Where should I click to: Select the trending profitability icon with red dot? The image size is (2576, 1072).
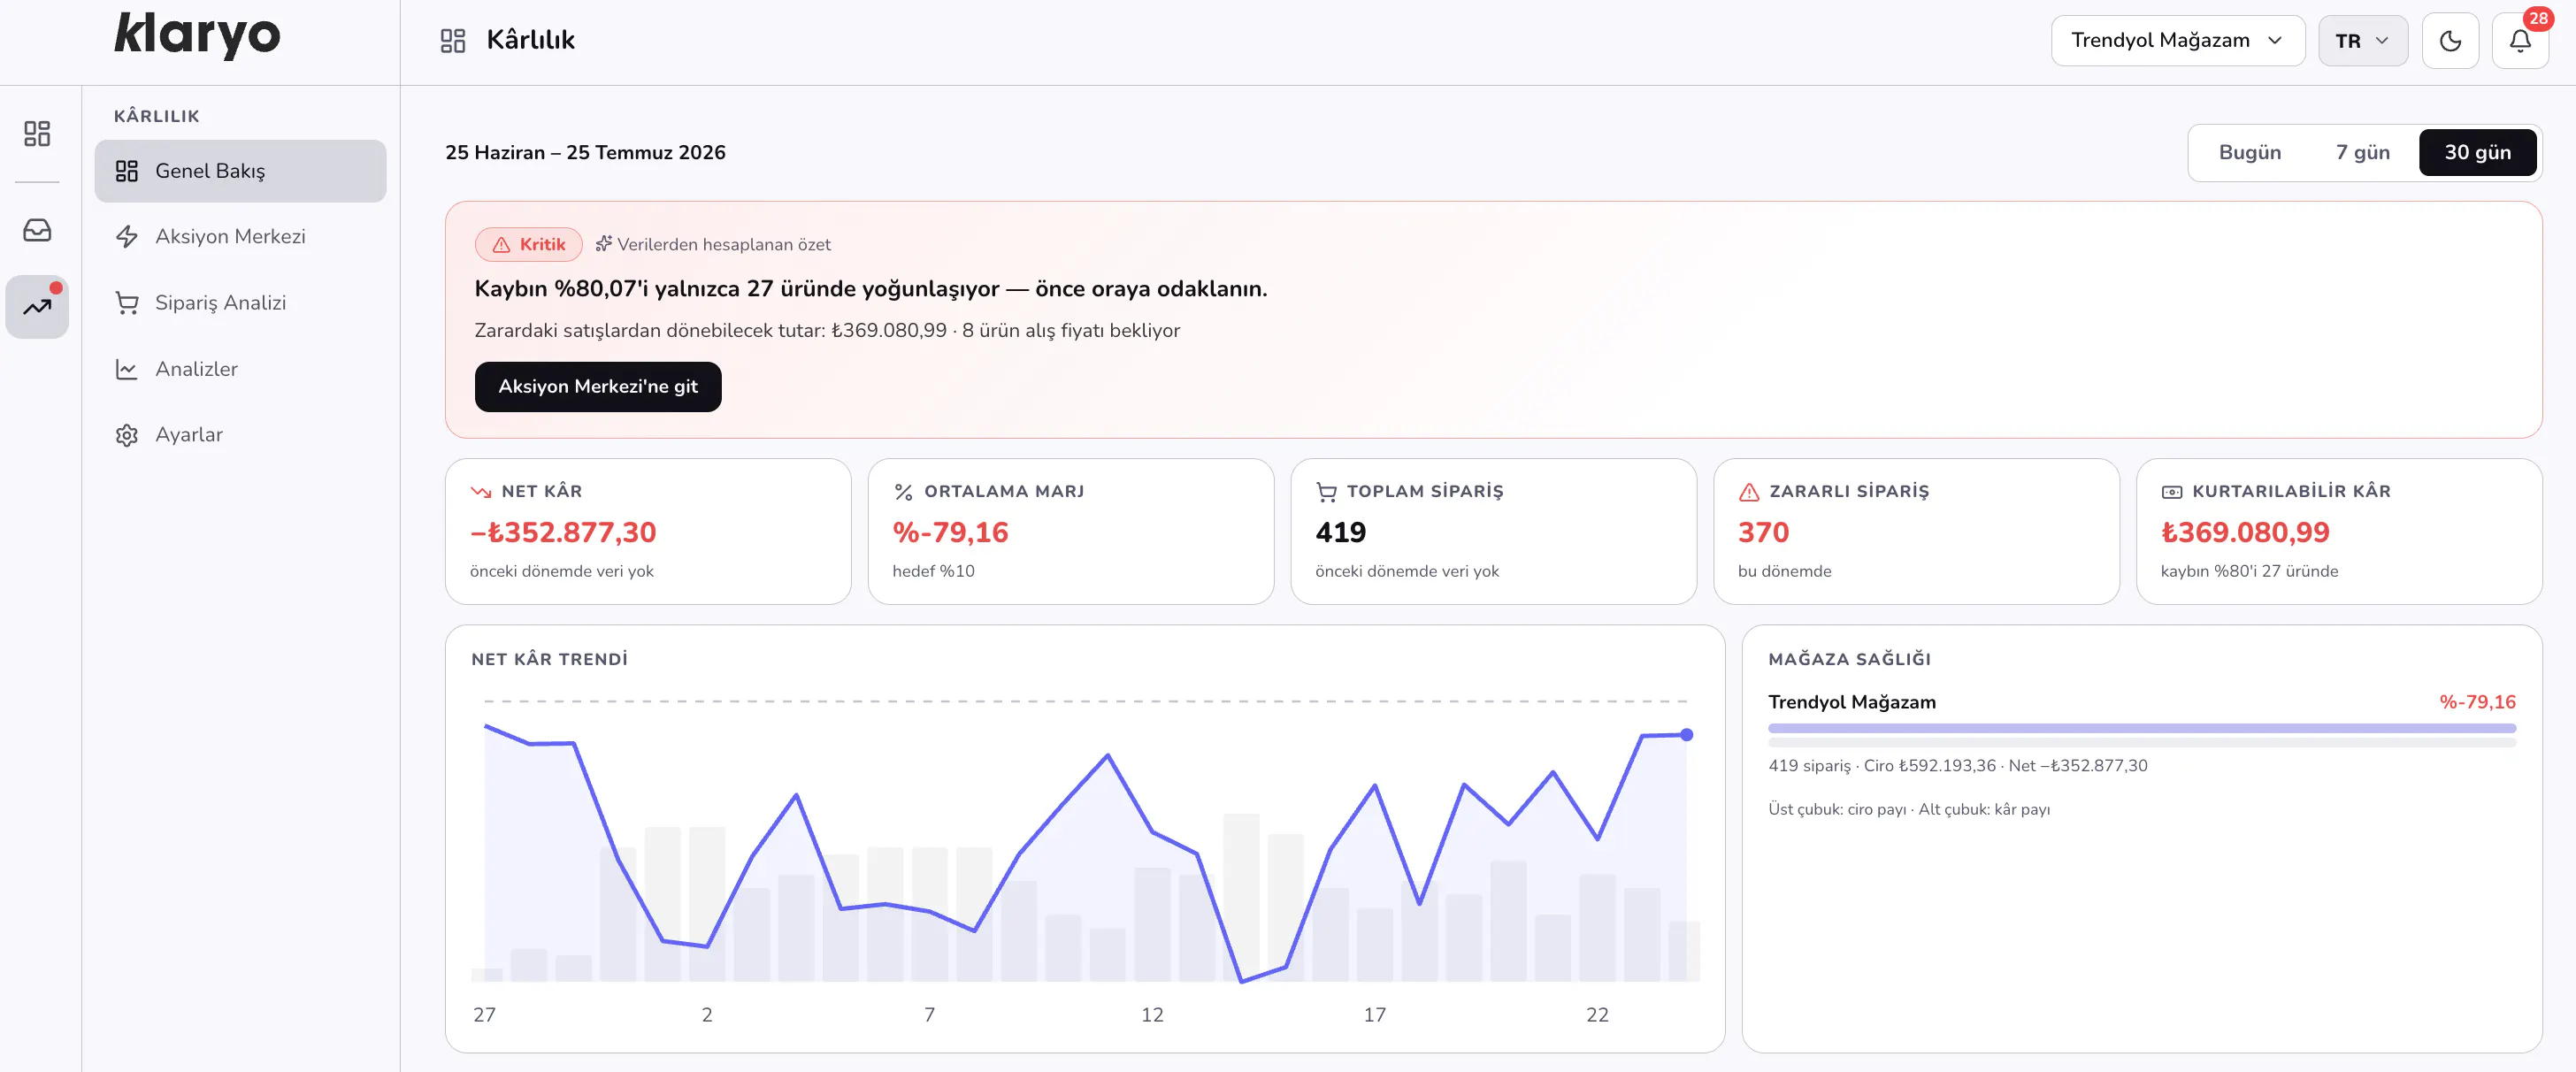37,307
